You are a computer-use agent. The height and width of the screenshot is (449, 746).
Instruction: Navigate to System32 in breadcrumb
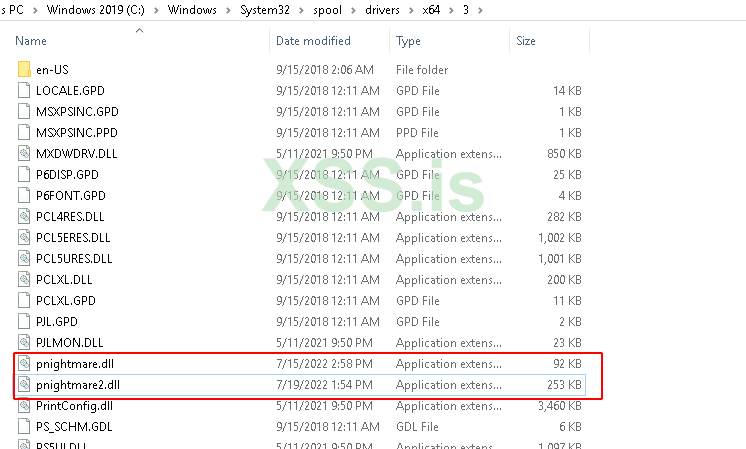coord(265,10)
